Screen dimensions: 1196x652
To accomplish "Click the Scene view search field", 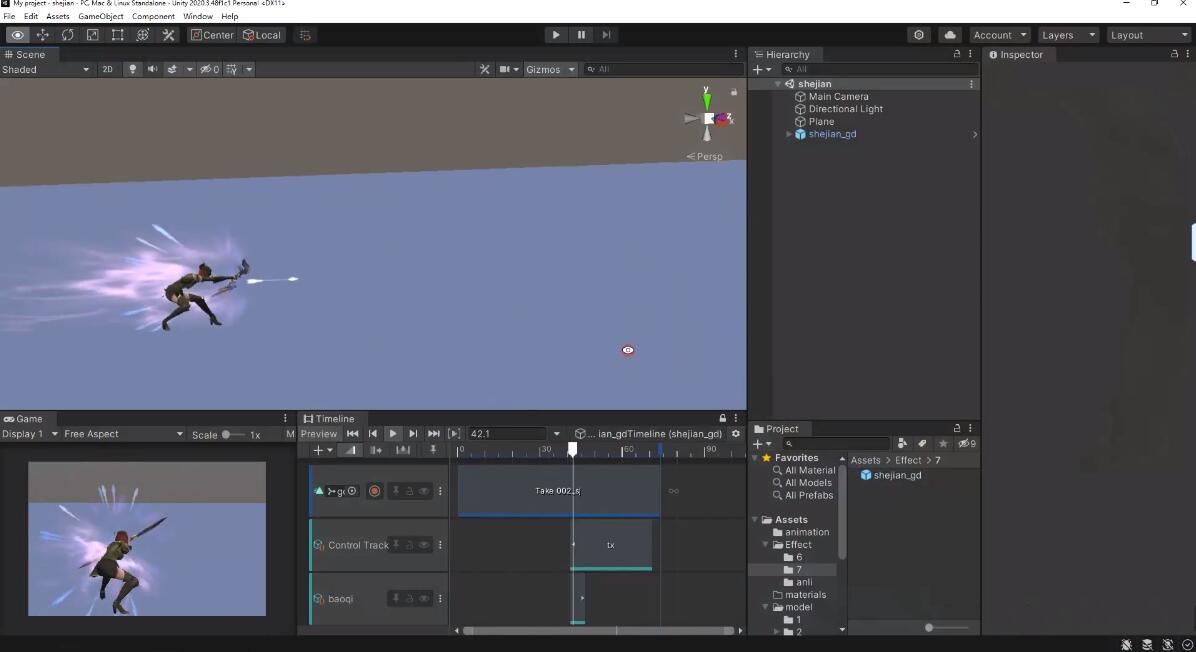I will click(x=662, y=69).
